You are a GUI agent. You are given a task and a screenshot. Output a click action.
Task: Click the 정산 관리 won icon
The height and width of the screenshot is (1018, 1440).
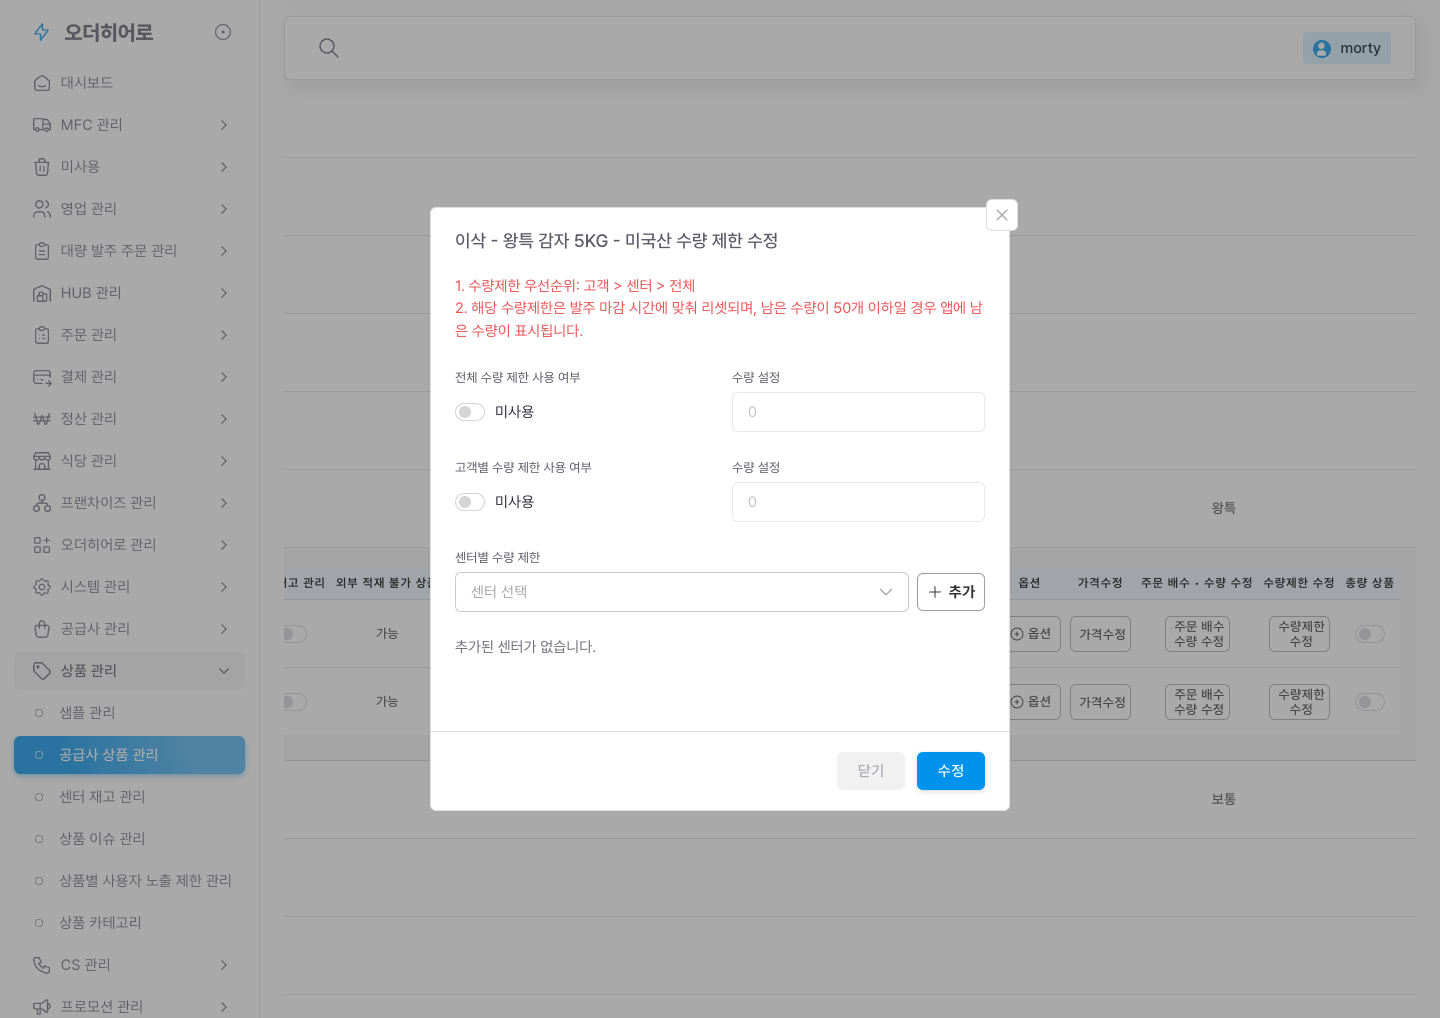coord(42,419)
